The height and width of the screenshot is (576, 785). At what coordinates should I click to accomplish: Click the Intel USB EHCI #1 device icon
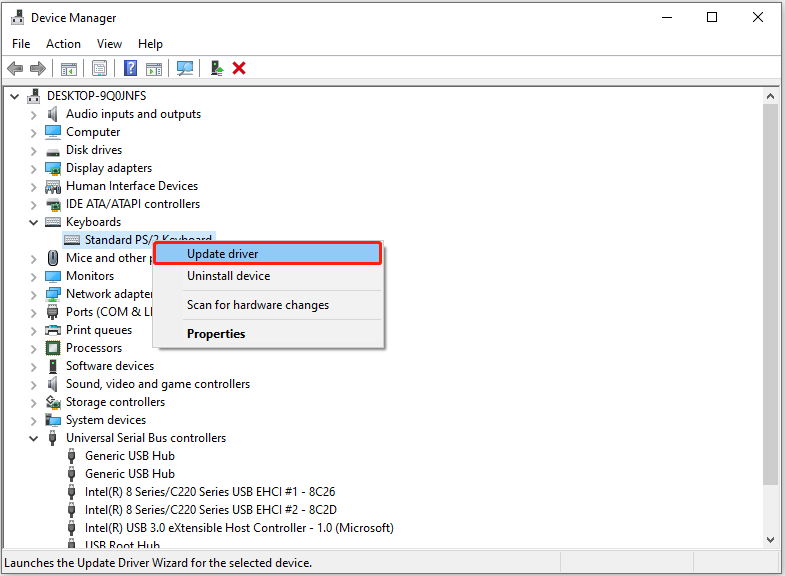(x=72, y=492)
